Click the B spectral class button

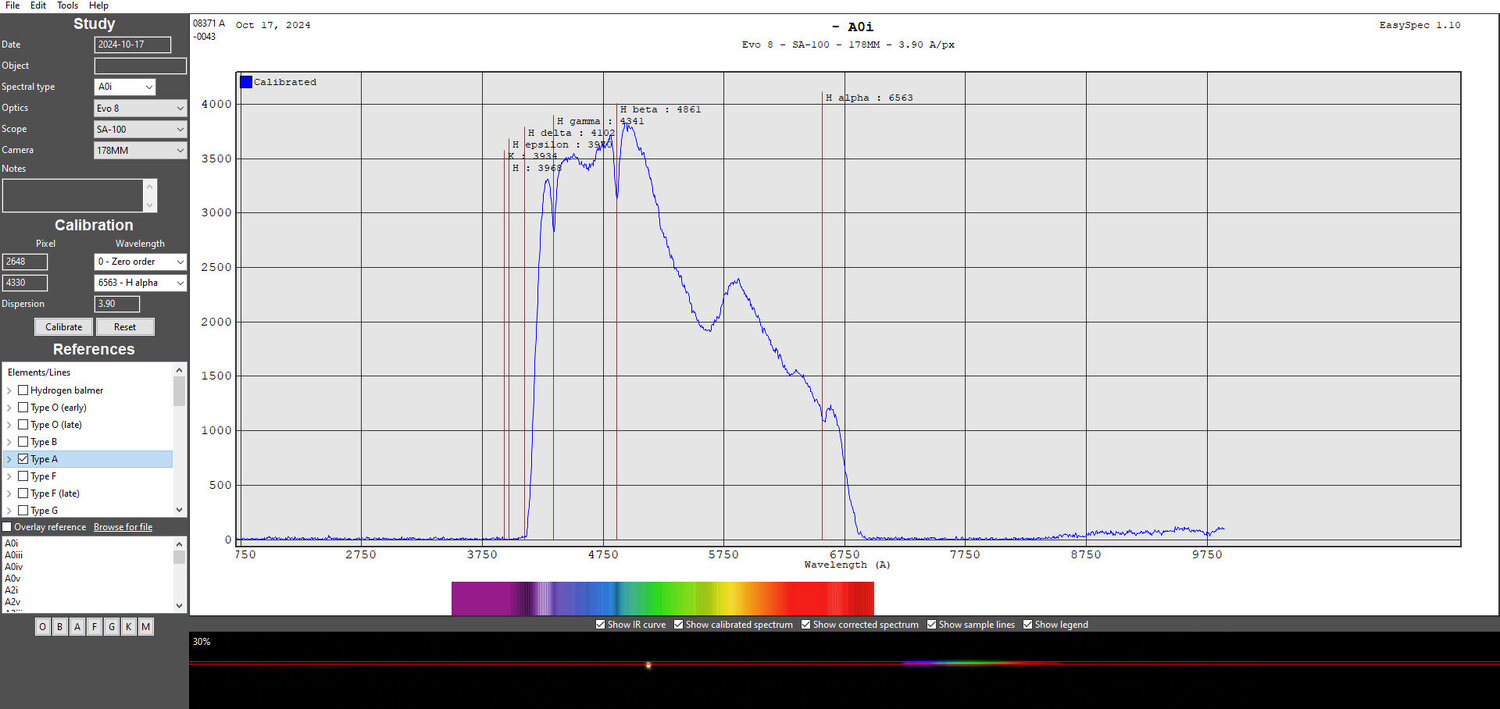[x=60, y=627]
